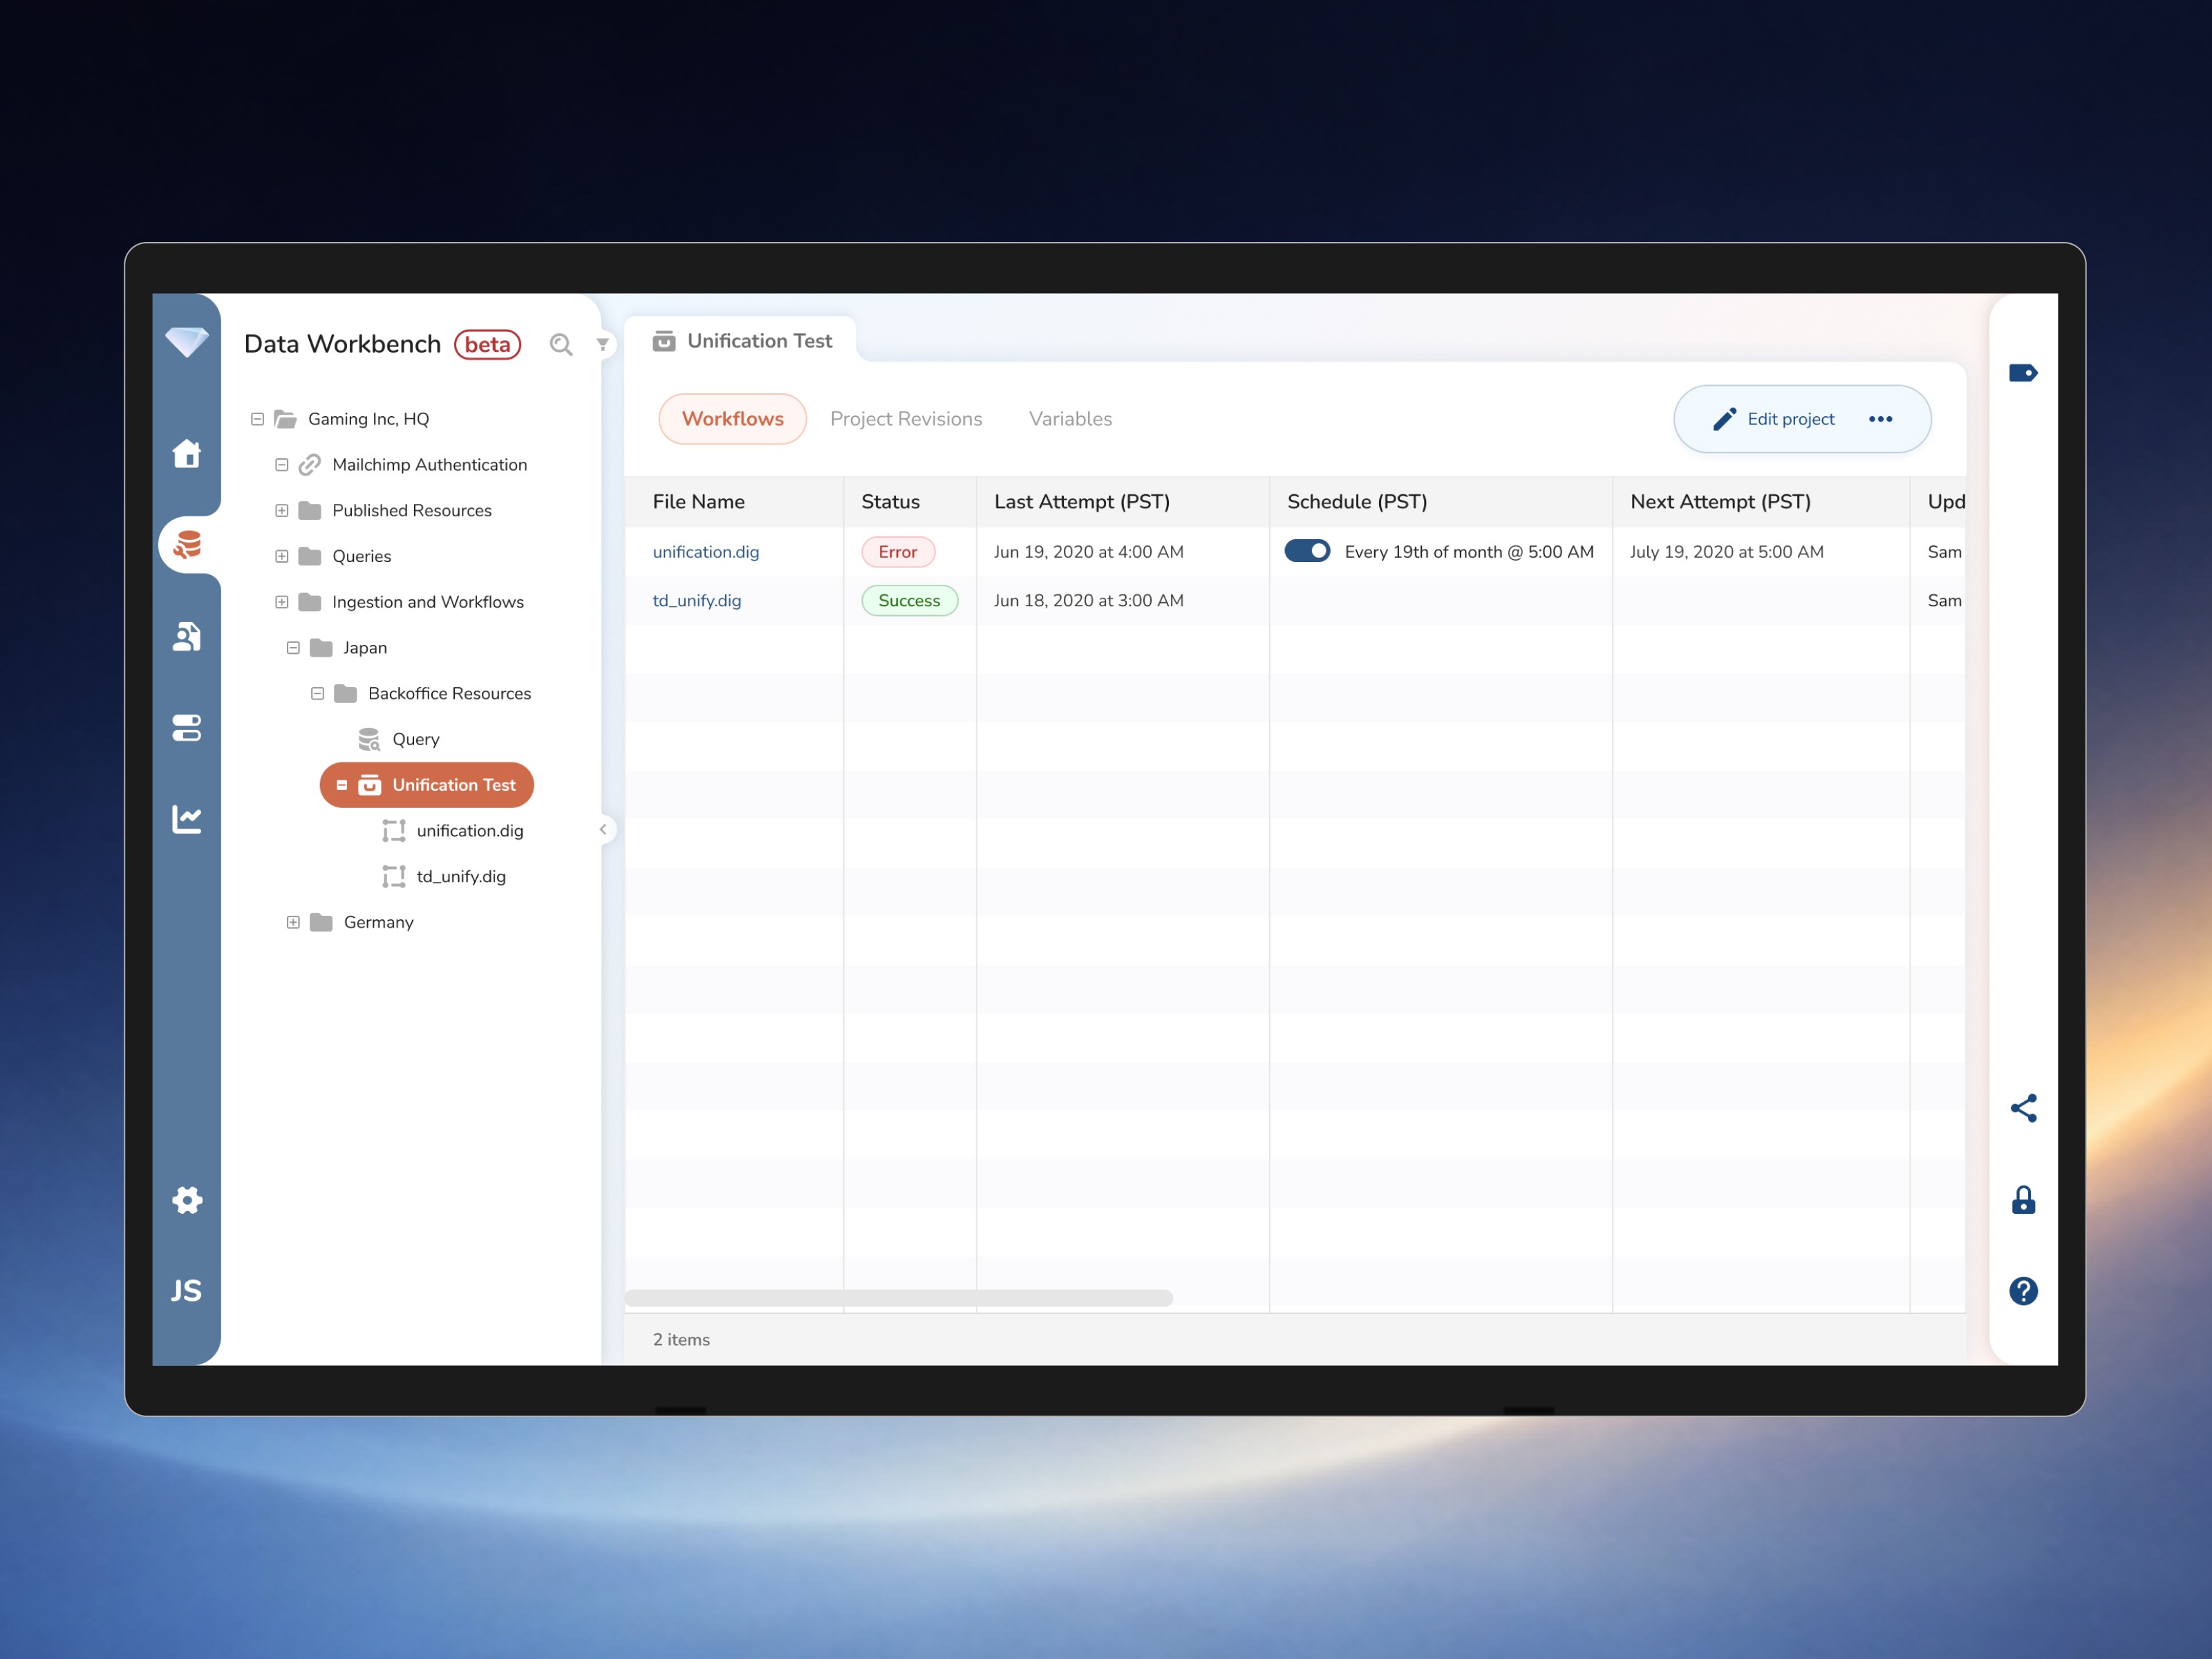Viewport: 2212px width, 1659px height.
Task: Click the horizontal scrollbar under the table
Action: 898,1298
